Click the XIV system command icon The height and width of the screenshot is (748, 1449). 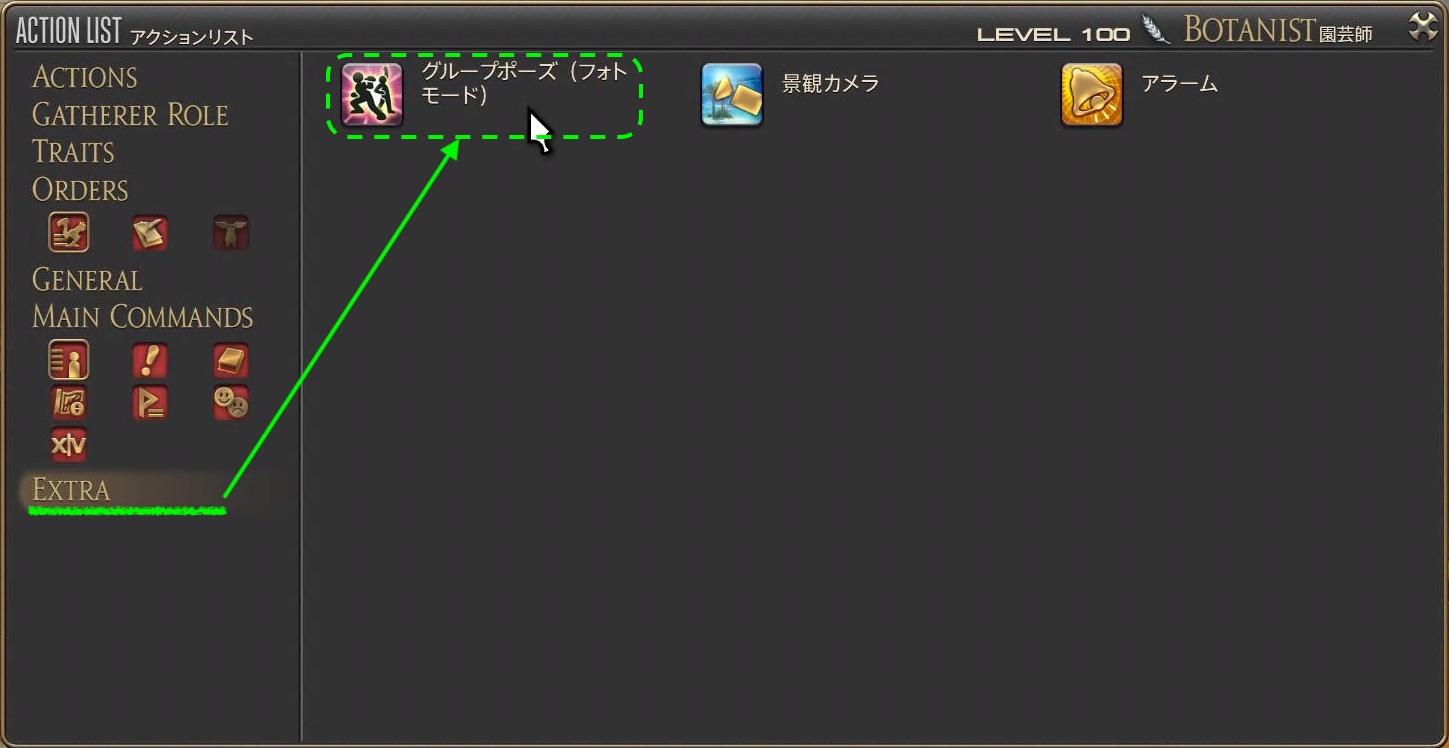[69, 446]
